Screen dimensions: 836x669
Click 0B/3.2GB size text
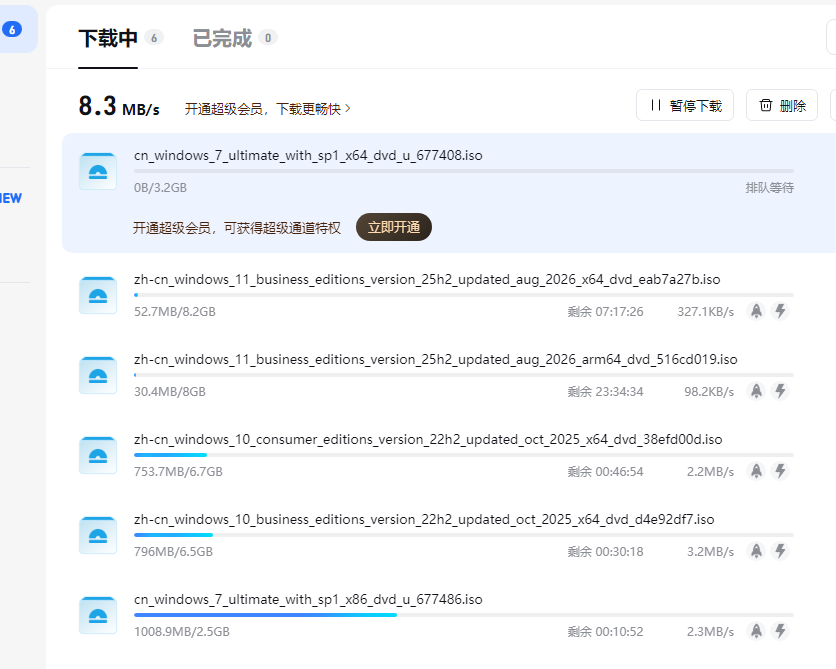[160, 188]
